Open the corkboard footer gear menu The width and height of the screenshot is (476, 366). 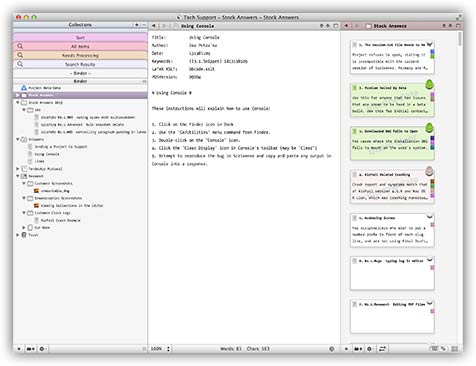point(370,349)
